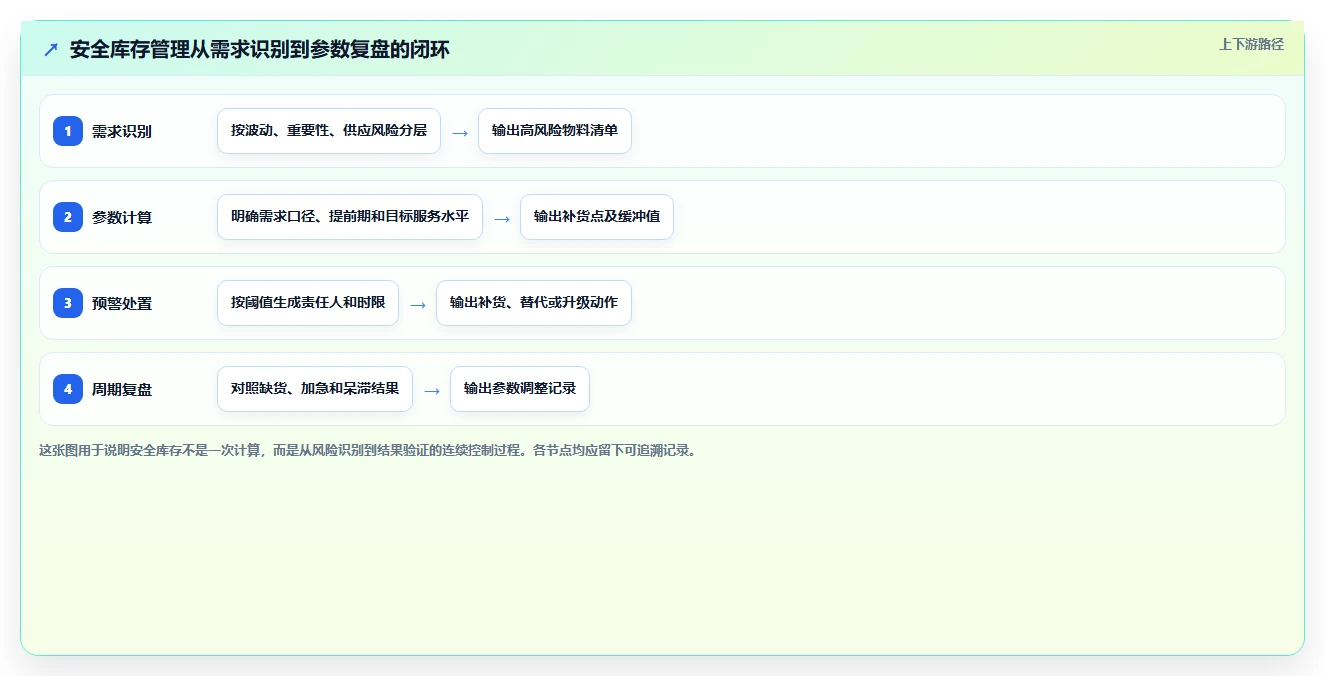The image size is (1325, 676).
Task: Click the 输出高风险物料清单 box
Action: pos(555,131)
